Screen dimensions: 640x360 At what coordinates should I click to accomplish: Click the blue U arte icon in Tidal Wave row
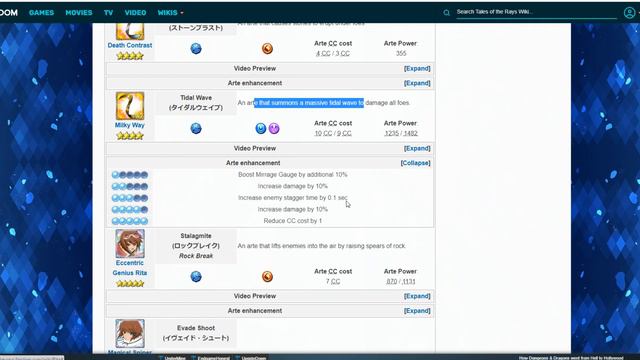click(x=260, y=129)
